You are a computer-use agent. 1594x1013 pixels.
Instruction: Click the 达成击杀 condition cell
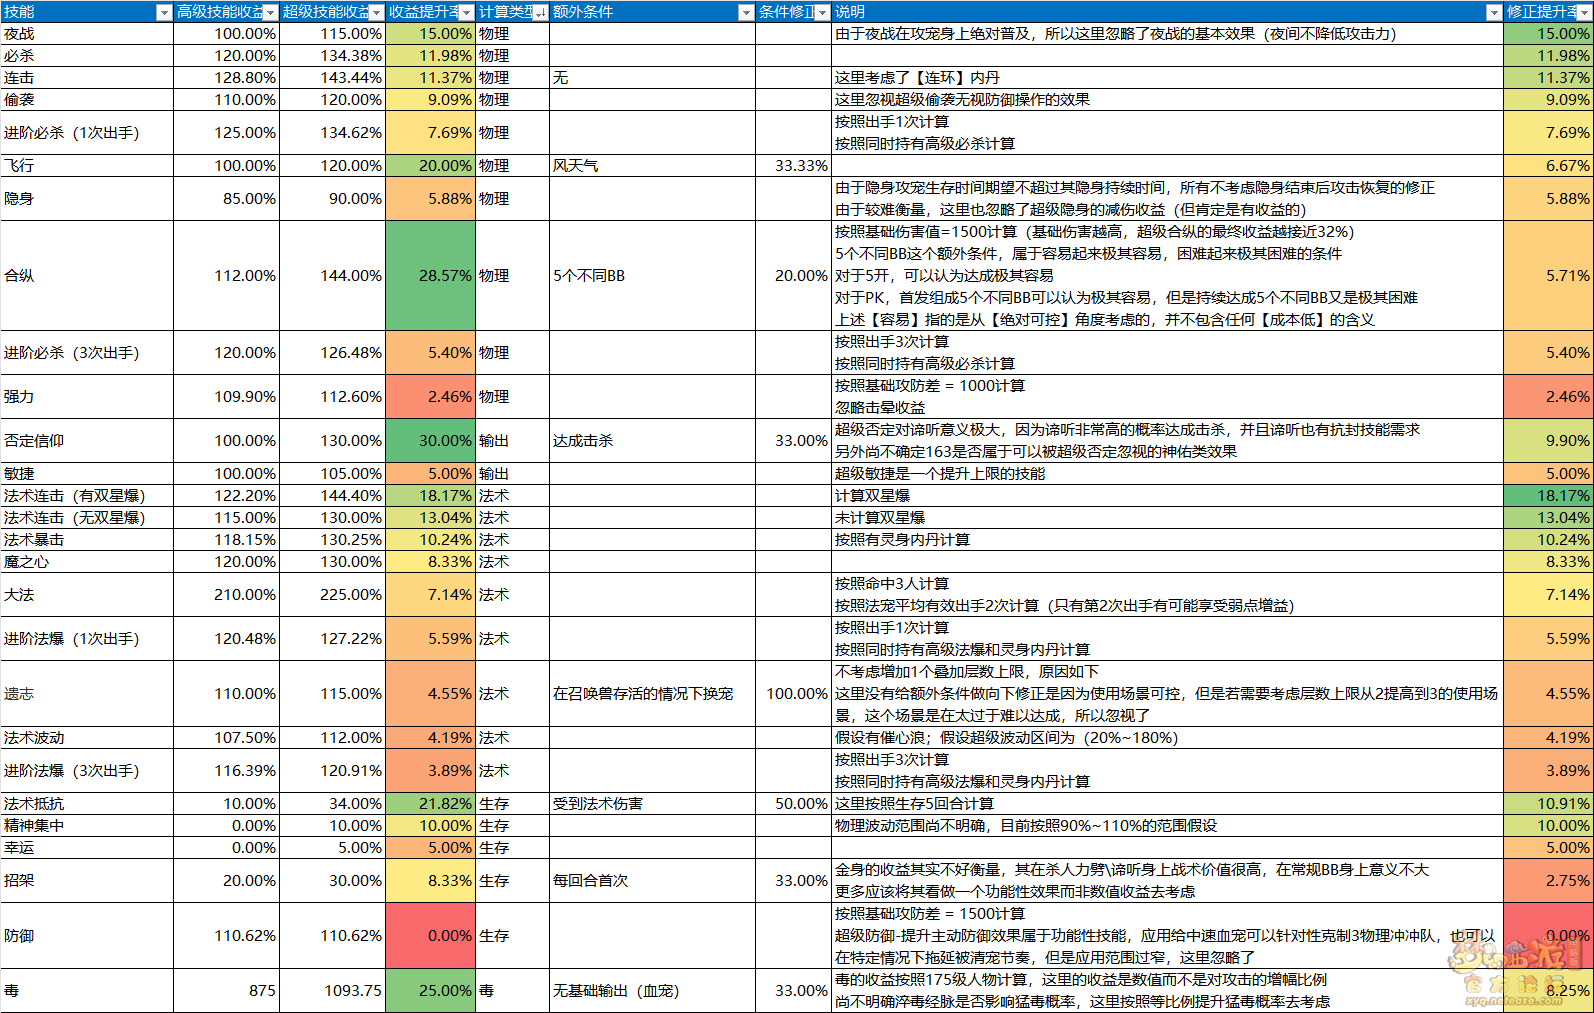tap(652, 441)
